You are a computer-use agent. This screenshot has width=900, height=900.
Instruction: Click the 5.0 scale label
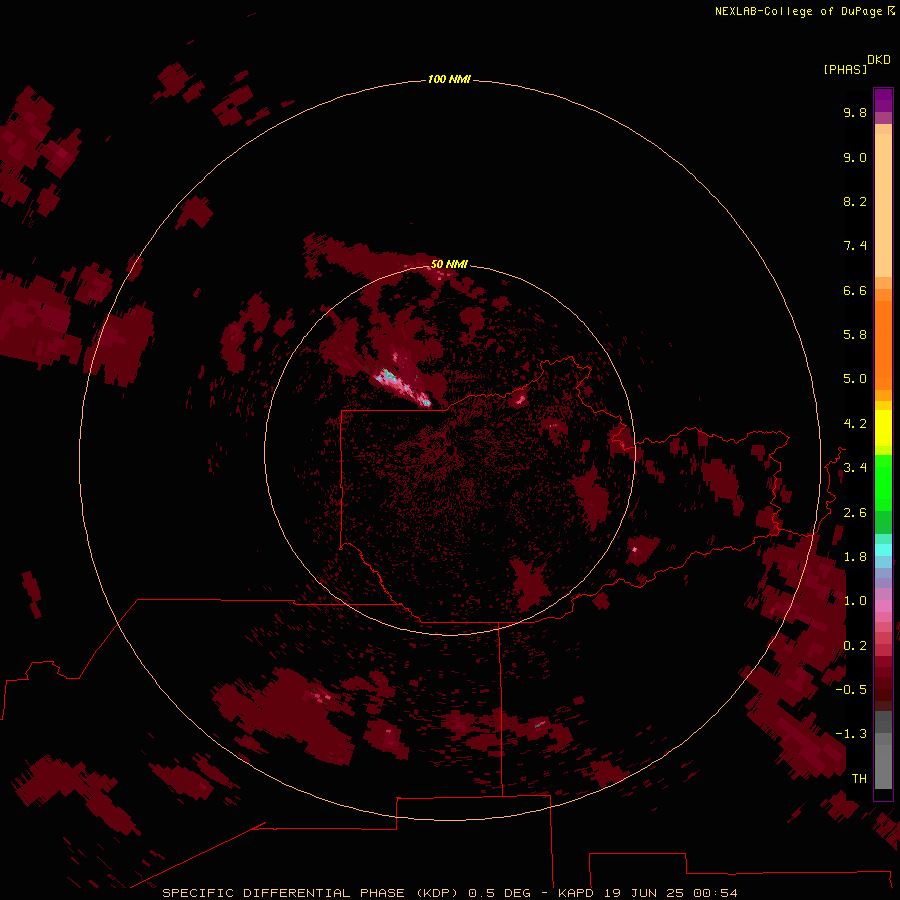[855, 379]
